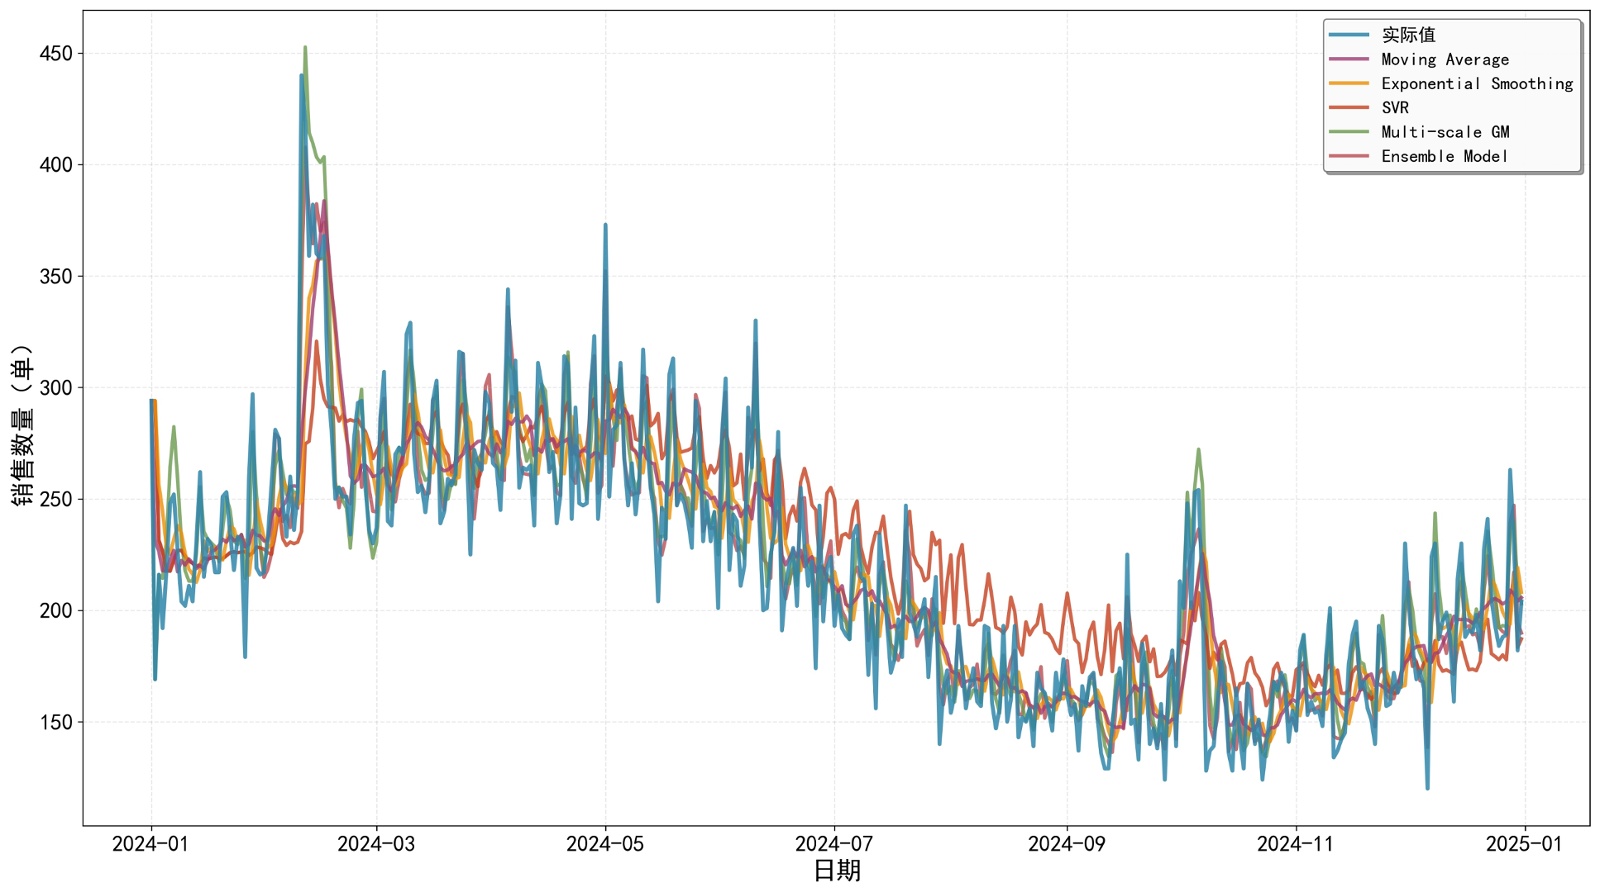The image size is (1600, 892).
Task: Click the 400 y-axis tick label
Action: [56, 165]
